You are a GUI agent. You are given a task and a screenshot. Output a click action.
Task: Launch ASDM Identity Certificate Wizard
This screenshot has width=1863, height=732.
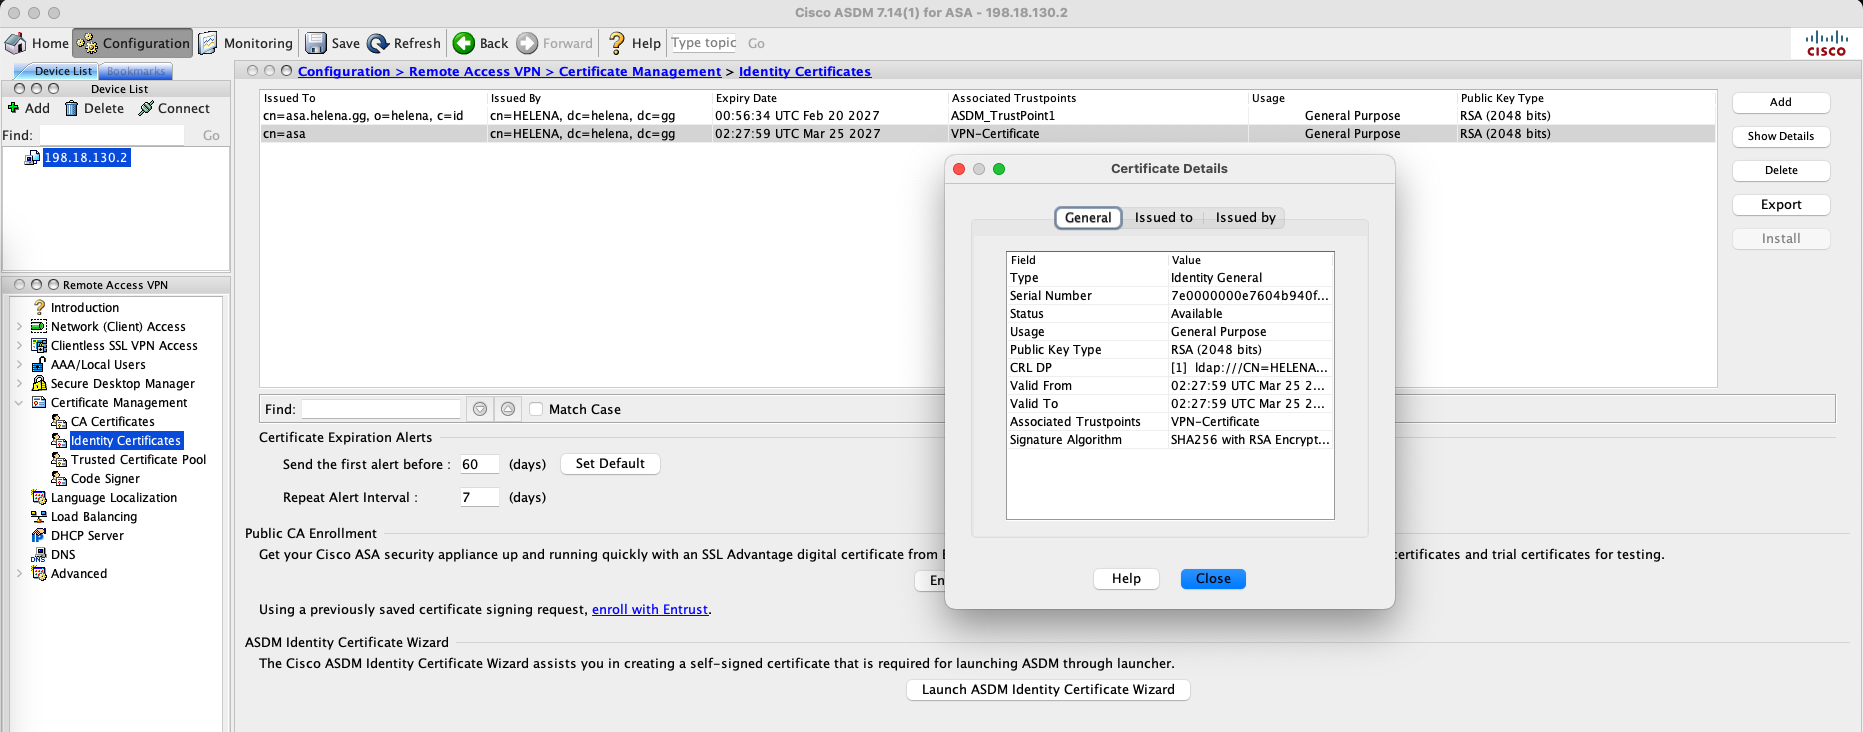point(1048,690)
